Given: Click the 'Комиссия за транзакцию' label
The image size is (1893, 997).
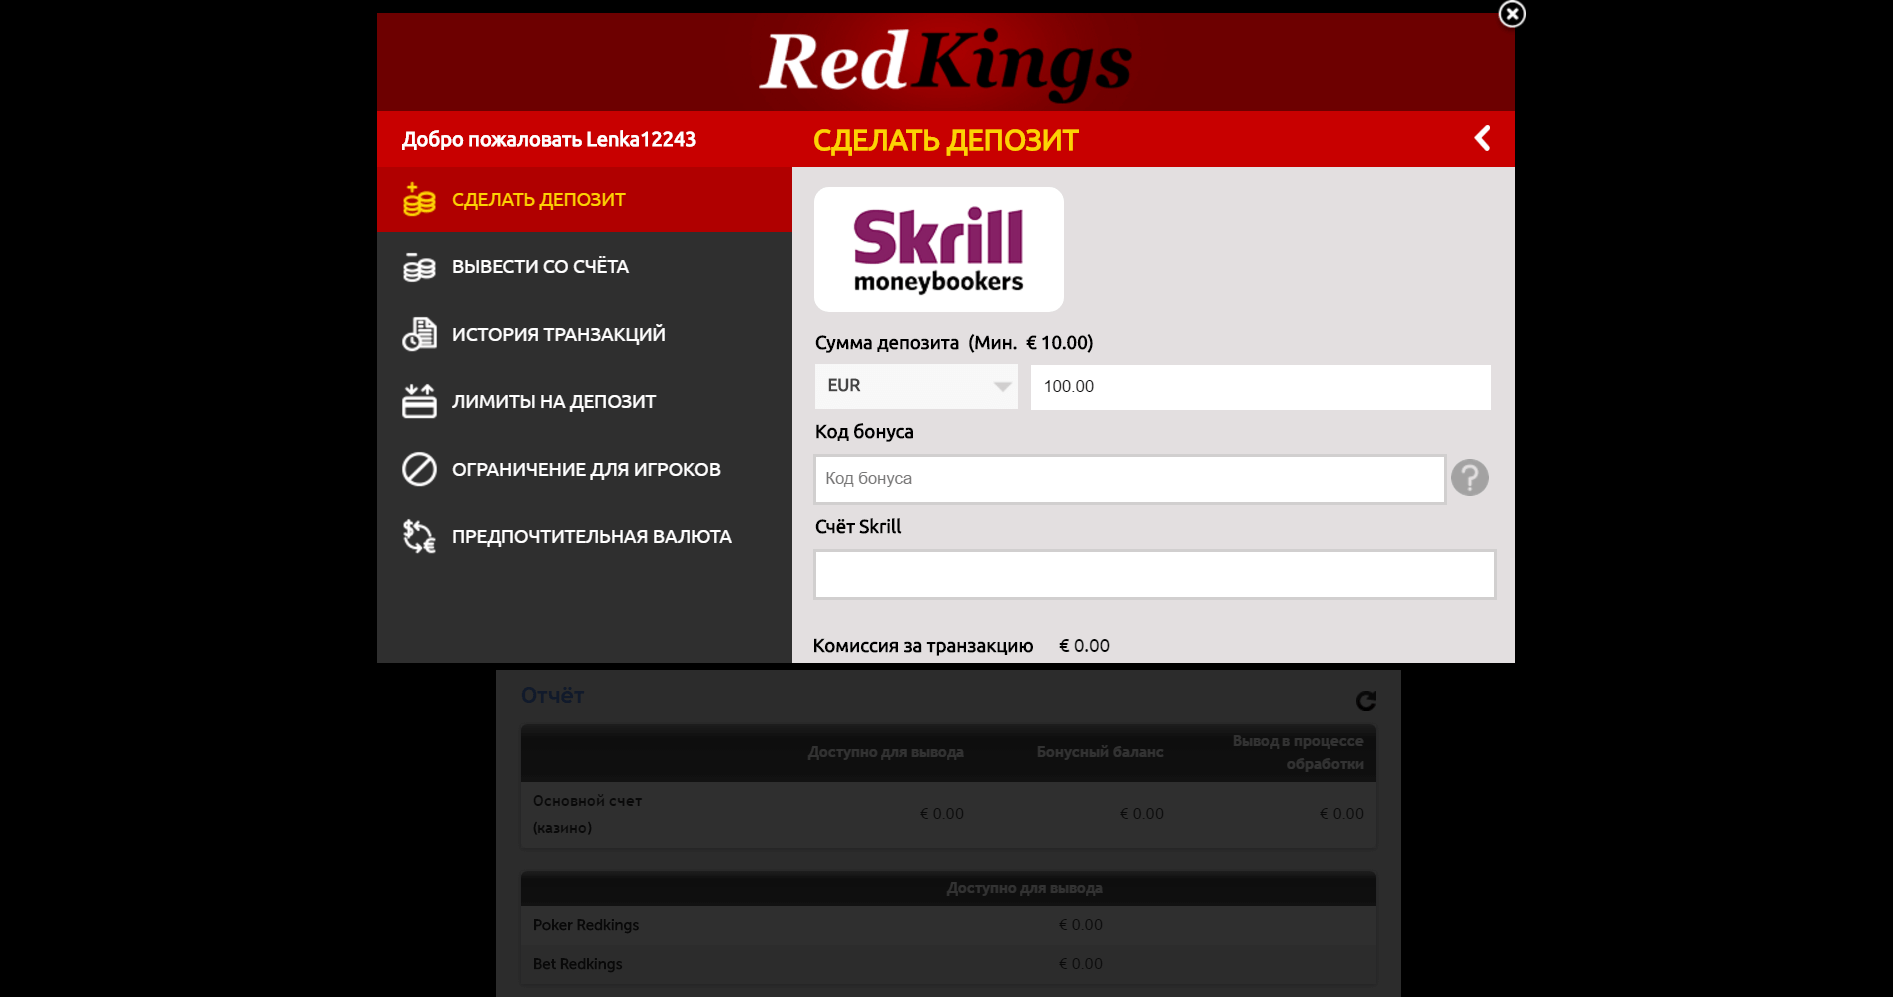Looking at the screenshot, I should pyautogui.click(x=923, y=646).
